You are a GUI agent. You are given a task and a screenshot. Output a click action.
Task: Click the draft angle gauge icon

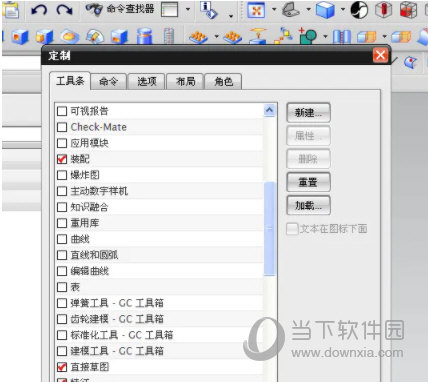(x=95, y=36)
